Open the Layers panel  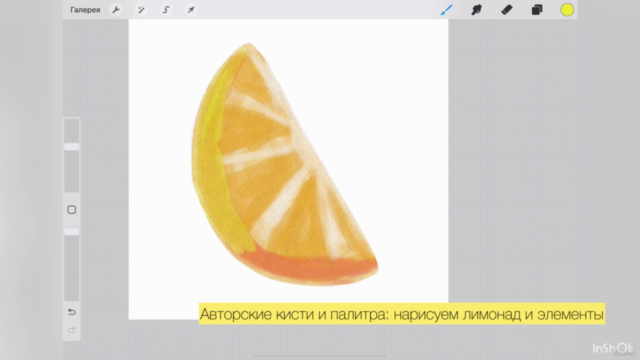point(537,10)
